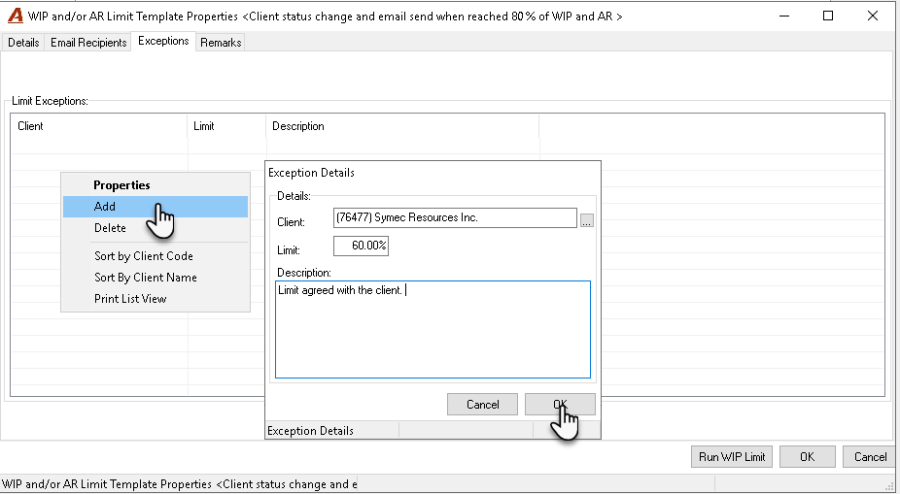The width and height of the screenshot is (900, 494).
Task: Click the red application logo icon
Action: tap(15, 15)
